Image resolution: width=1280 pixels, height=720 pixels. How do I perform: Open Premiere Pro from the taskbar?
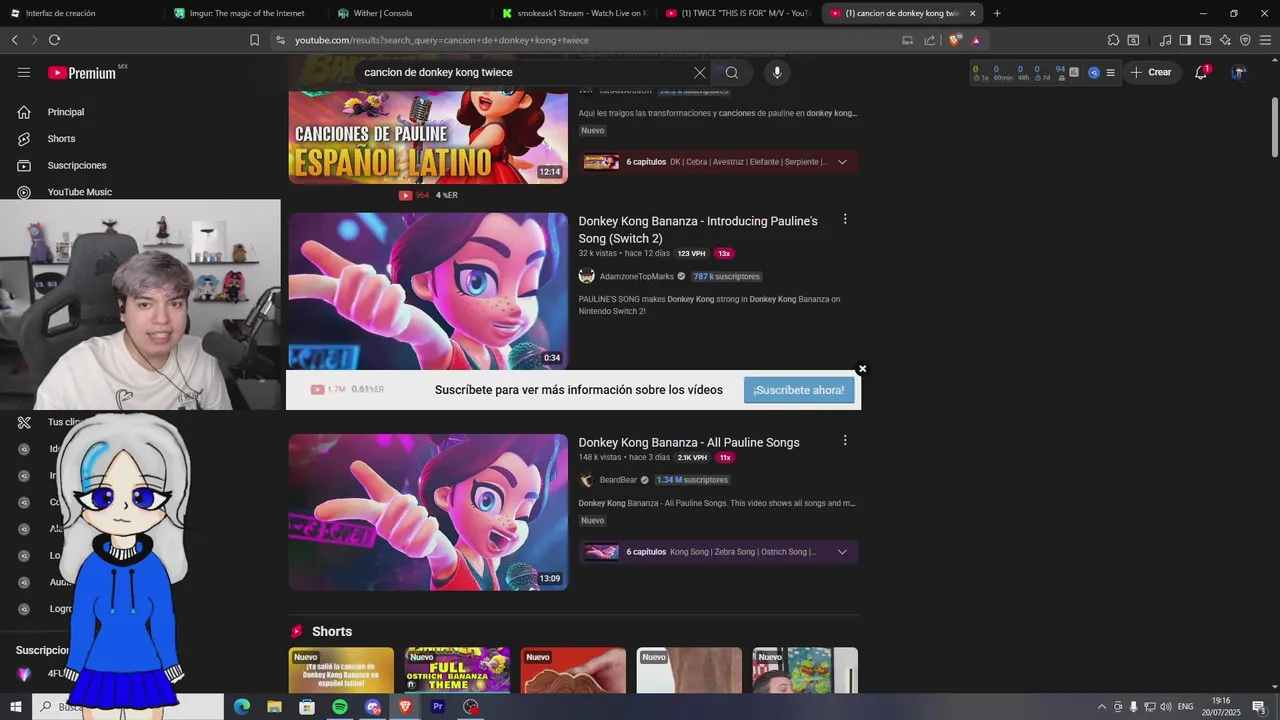[x=437, y=707]
